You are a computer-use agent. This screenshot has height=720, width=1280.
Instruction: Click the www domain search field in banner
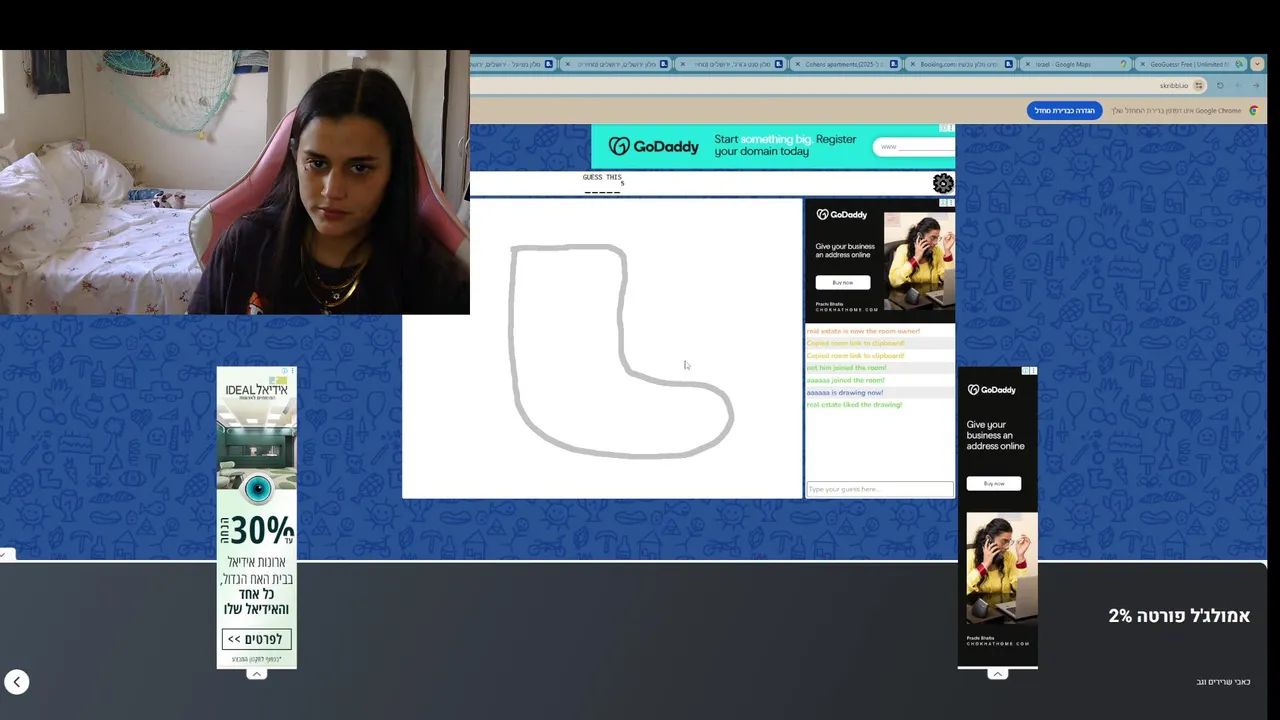click(x=914, y=147)
